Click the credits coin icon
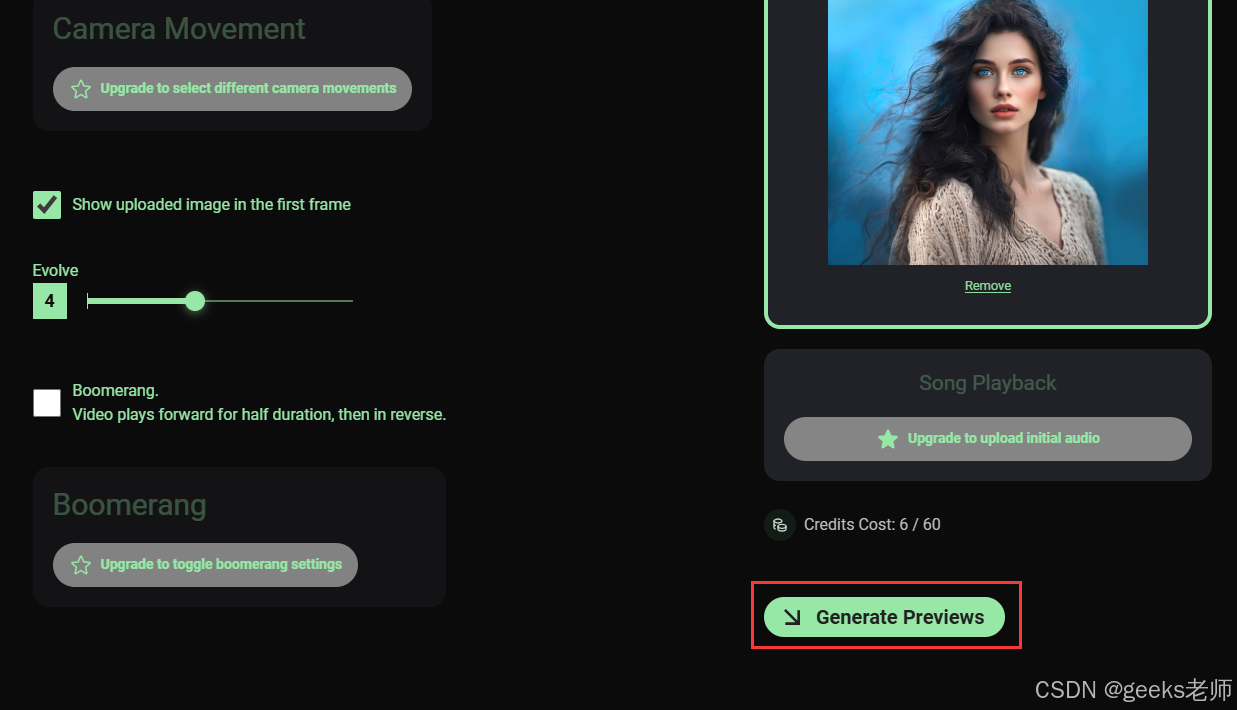The height and width of the screenshot is (710, 1237). 780,525
